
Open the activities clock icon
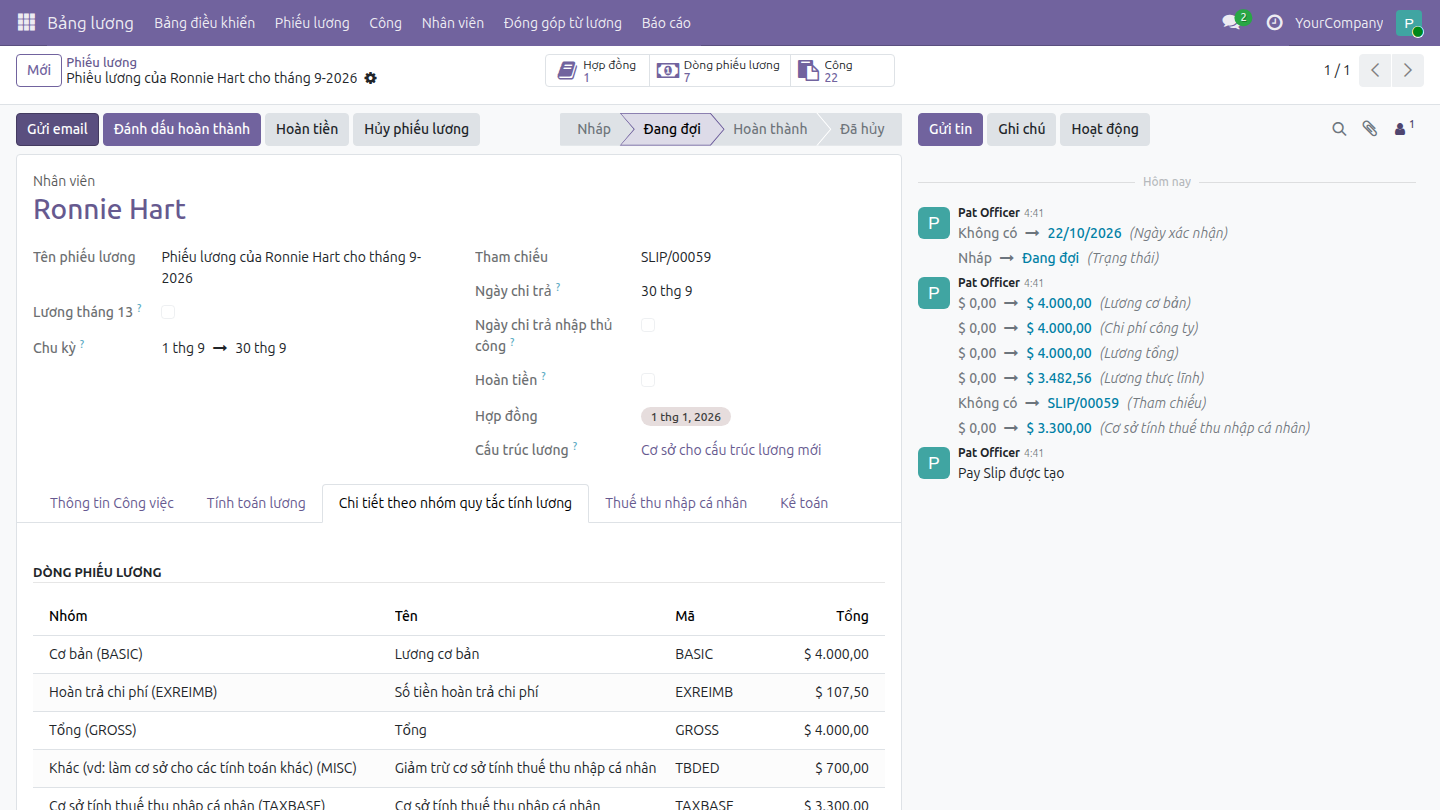pos(1274,22)
